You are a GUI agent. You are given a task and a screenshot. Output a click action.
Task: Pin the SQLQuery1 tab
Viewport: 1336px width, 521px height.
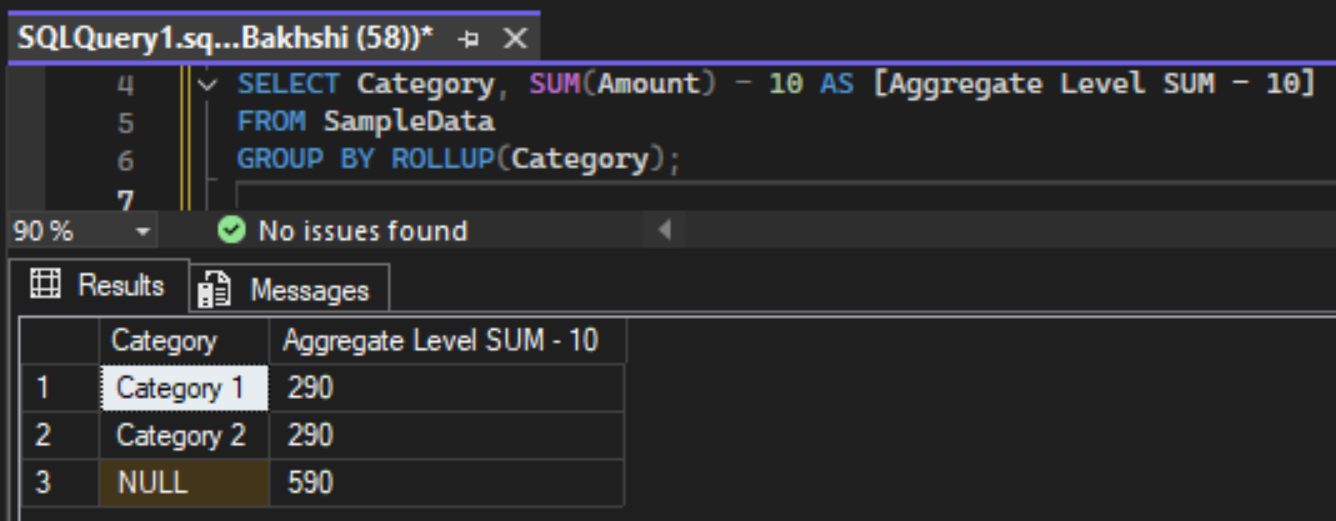coord(469,39)
